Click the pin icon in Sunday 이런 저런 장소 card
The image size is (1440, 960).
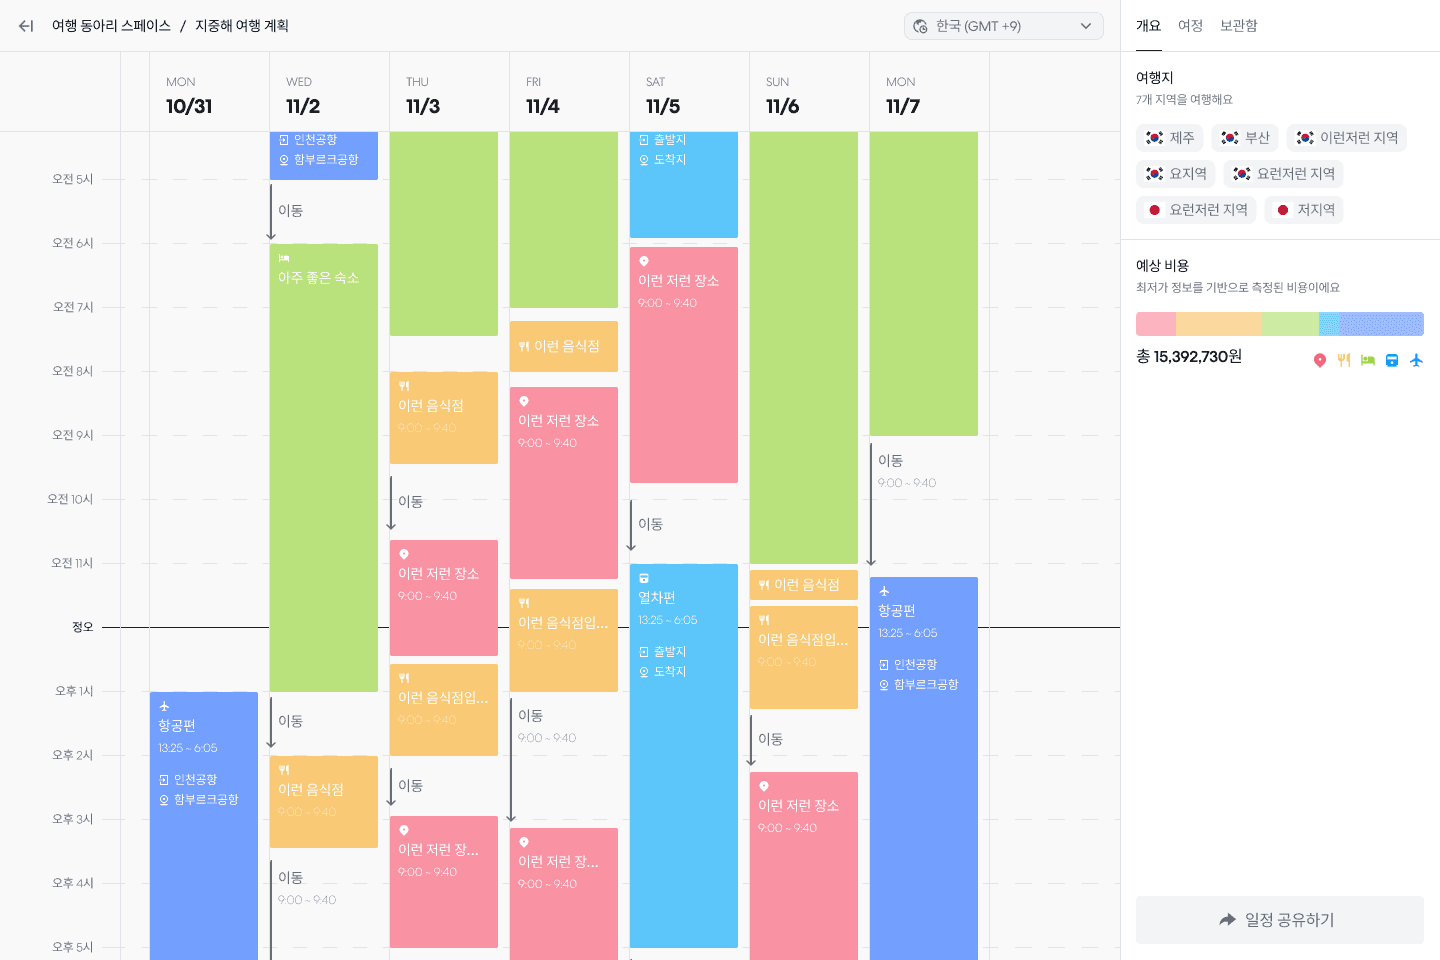tap(764, 786)
